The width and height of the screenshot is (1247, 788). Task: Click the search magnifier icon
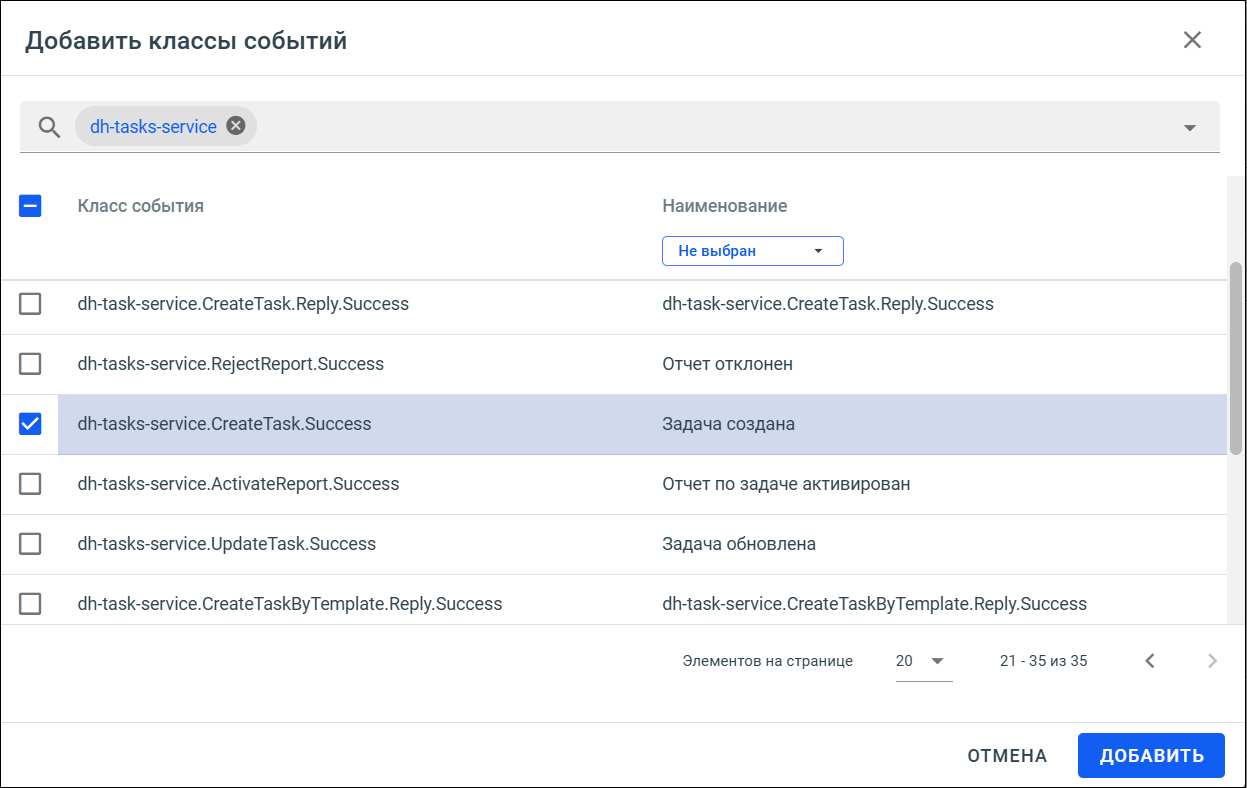click(49, 127)
